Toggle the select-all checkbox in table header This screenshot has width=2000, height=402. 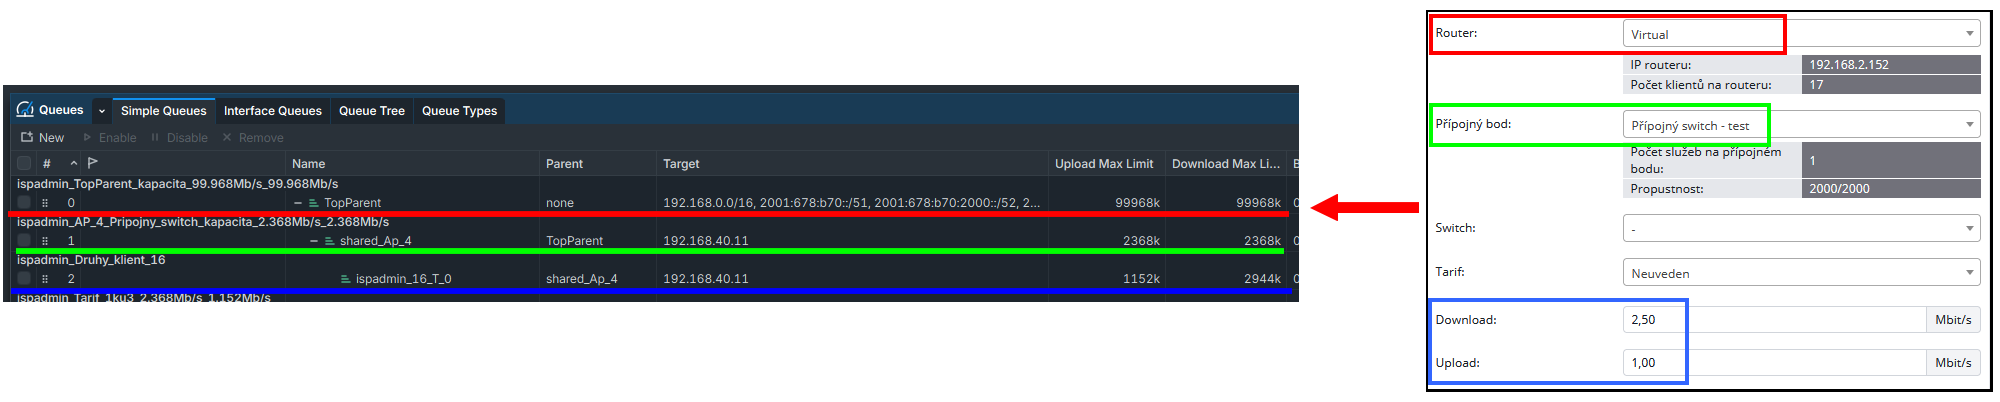(x=24, y=163)
